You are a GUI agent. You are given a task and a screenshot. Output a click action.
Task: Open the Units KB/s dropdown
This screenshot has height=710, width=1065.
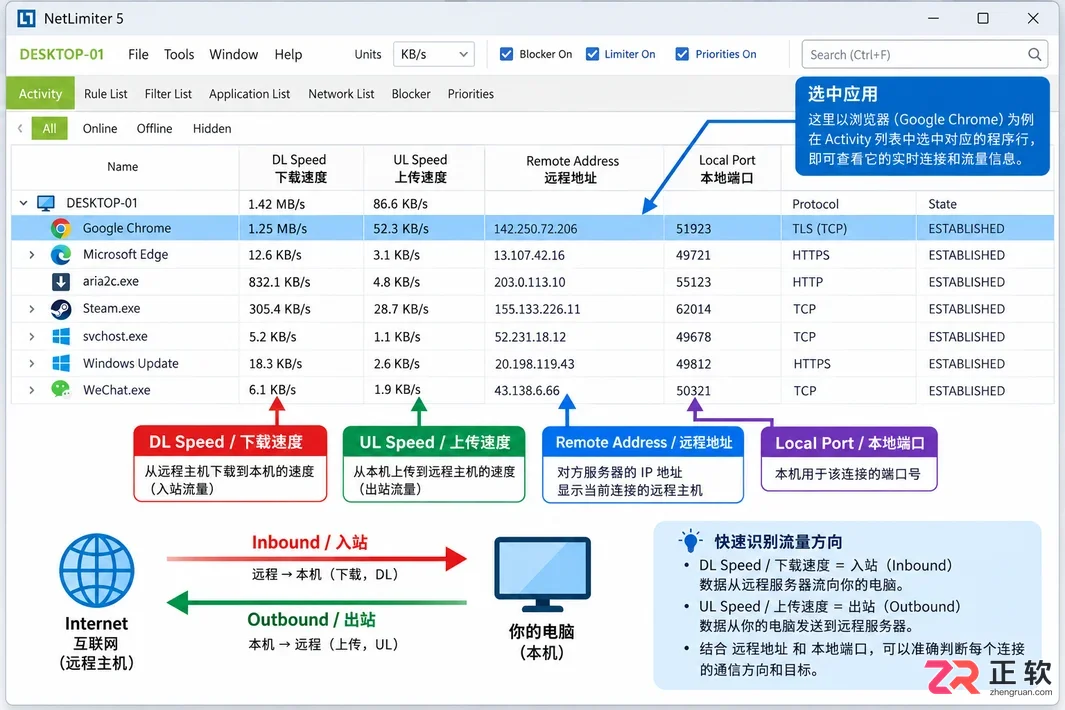433,54
